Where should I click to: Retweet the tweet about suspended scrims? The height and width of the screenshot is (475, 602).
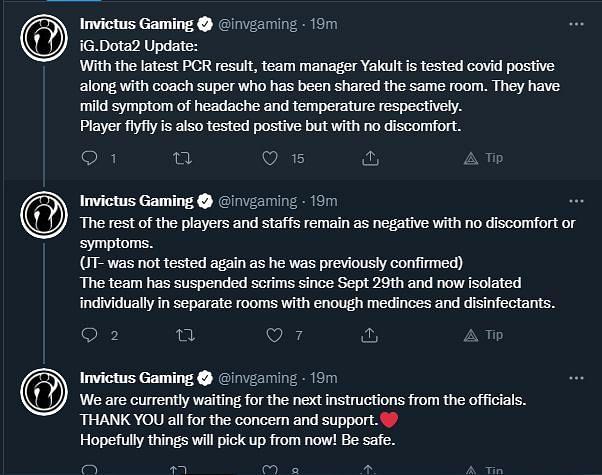(x=180, y=336)
